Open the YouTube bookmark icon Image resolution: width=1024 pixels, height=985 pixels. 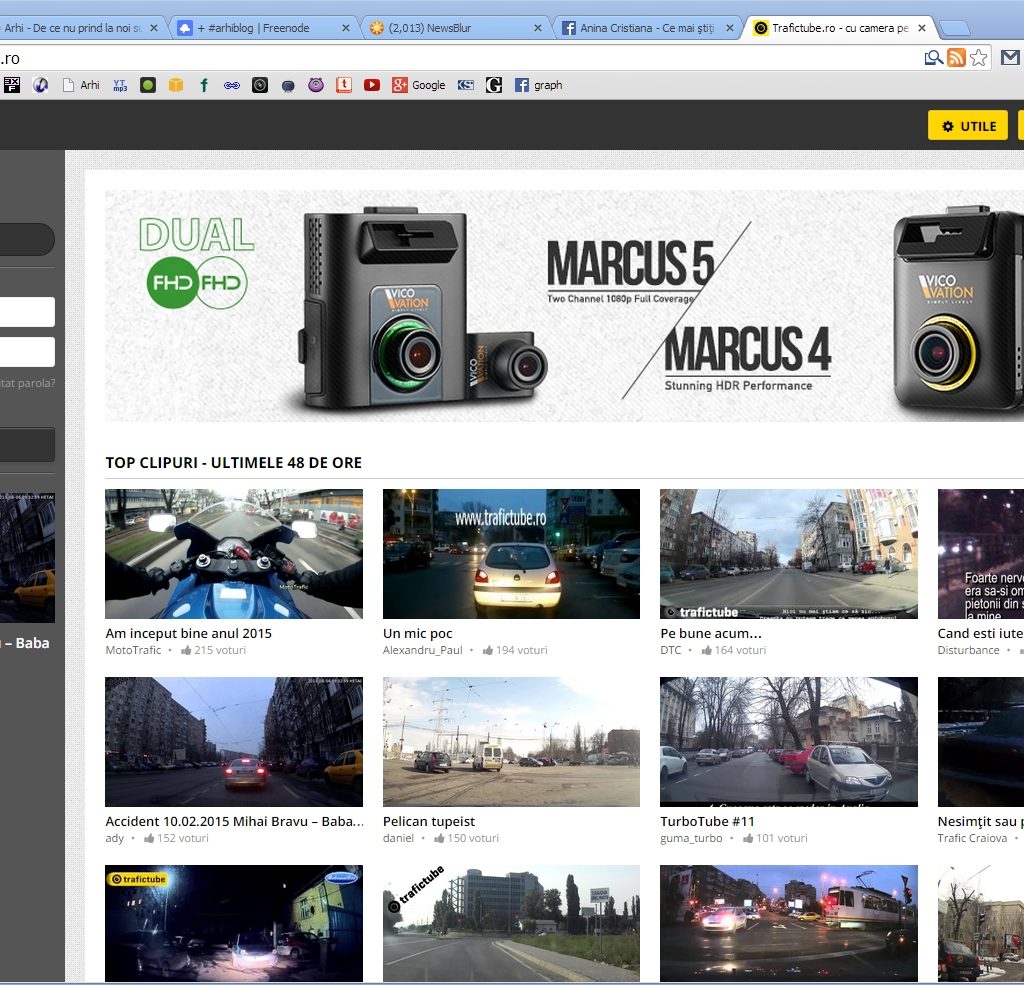(372, 85)
